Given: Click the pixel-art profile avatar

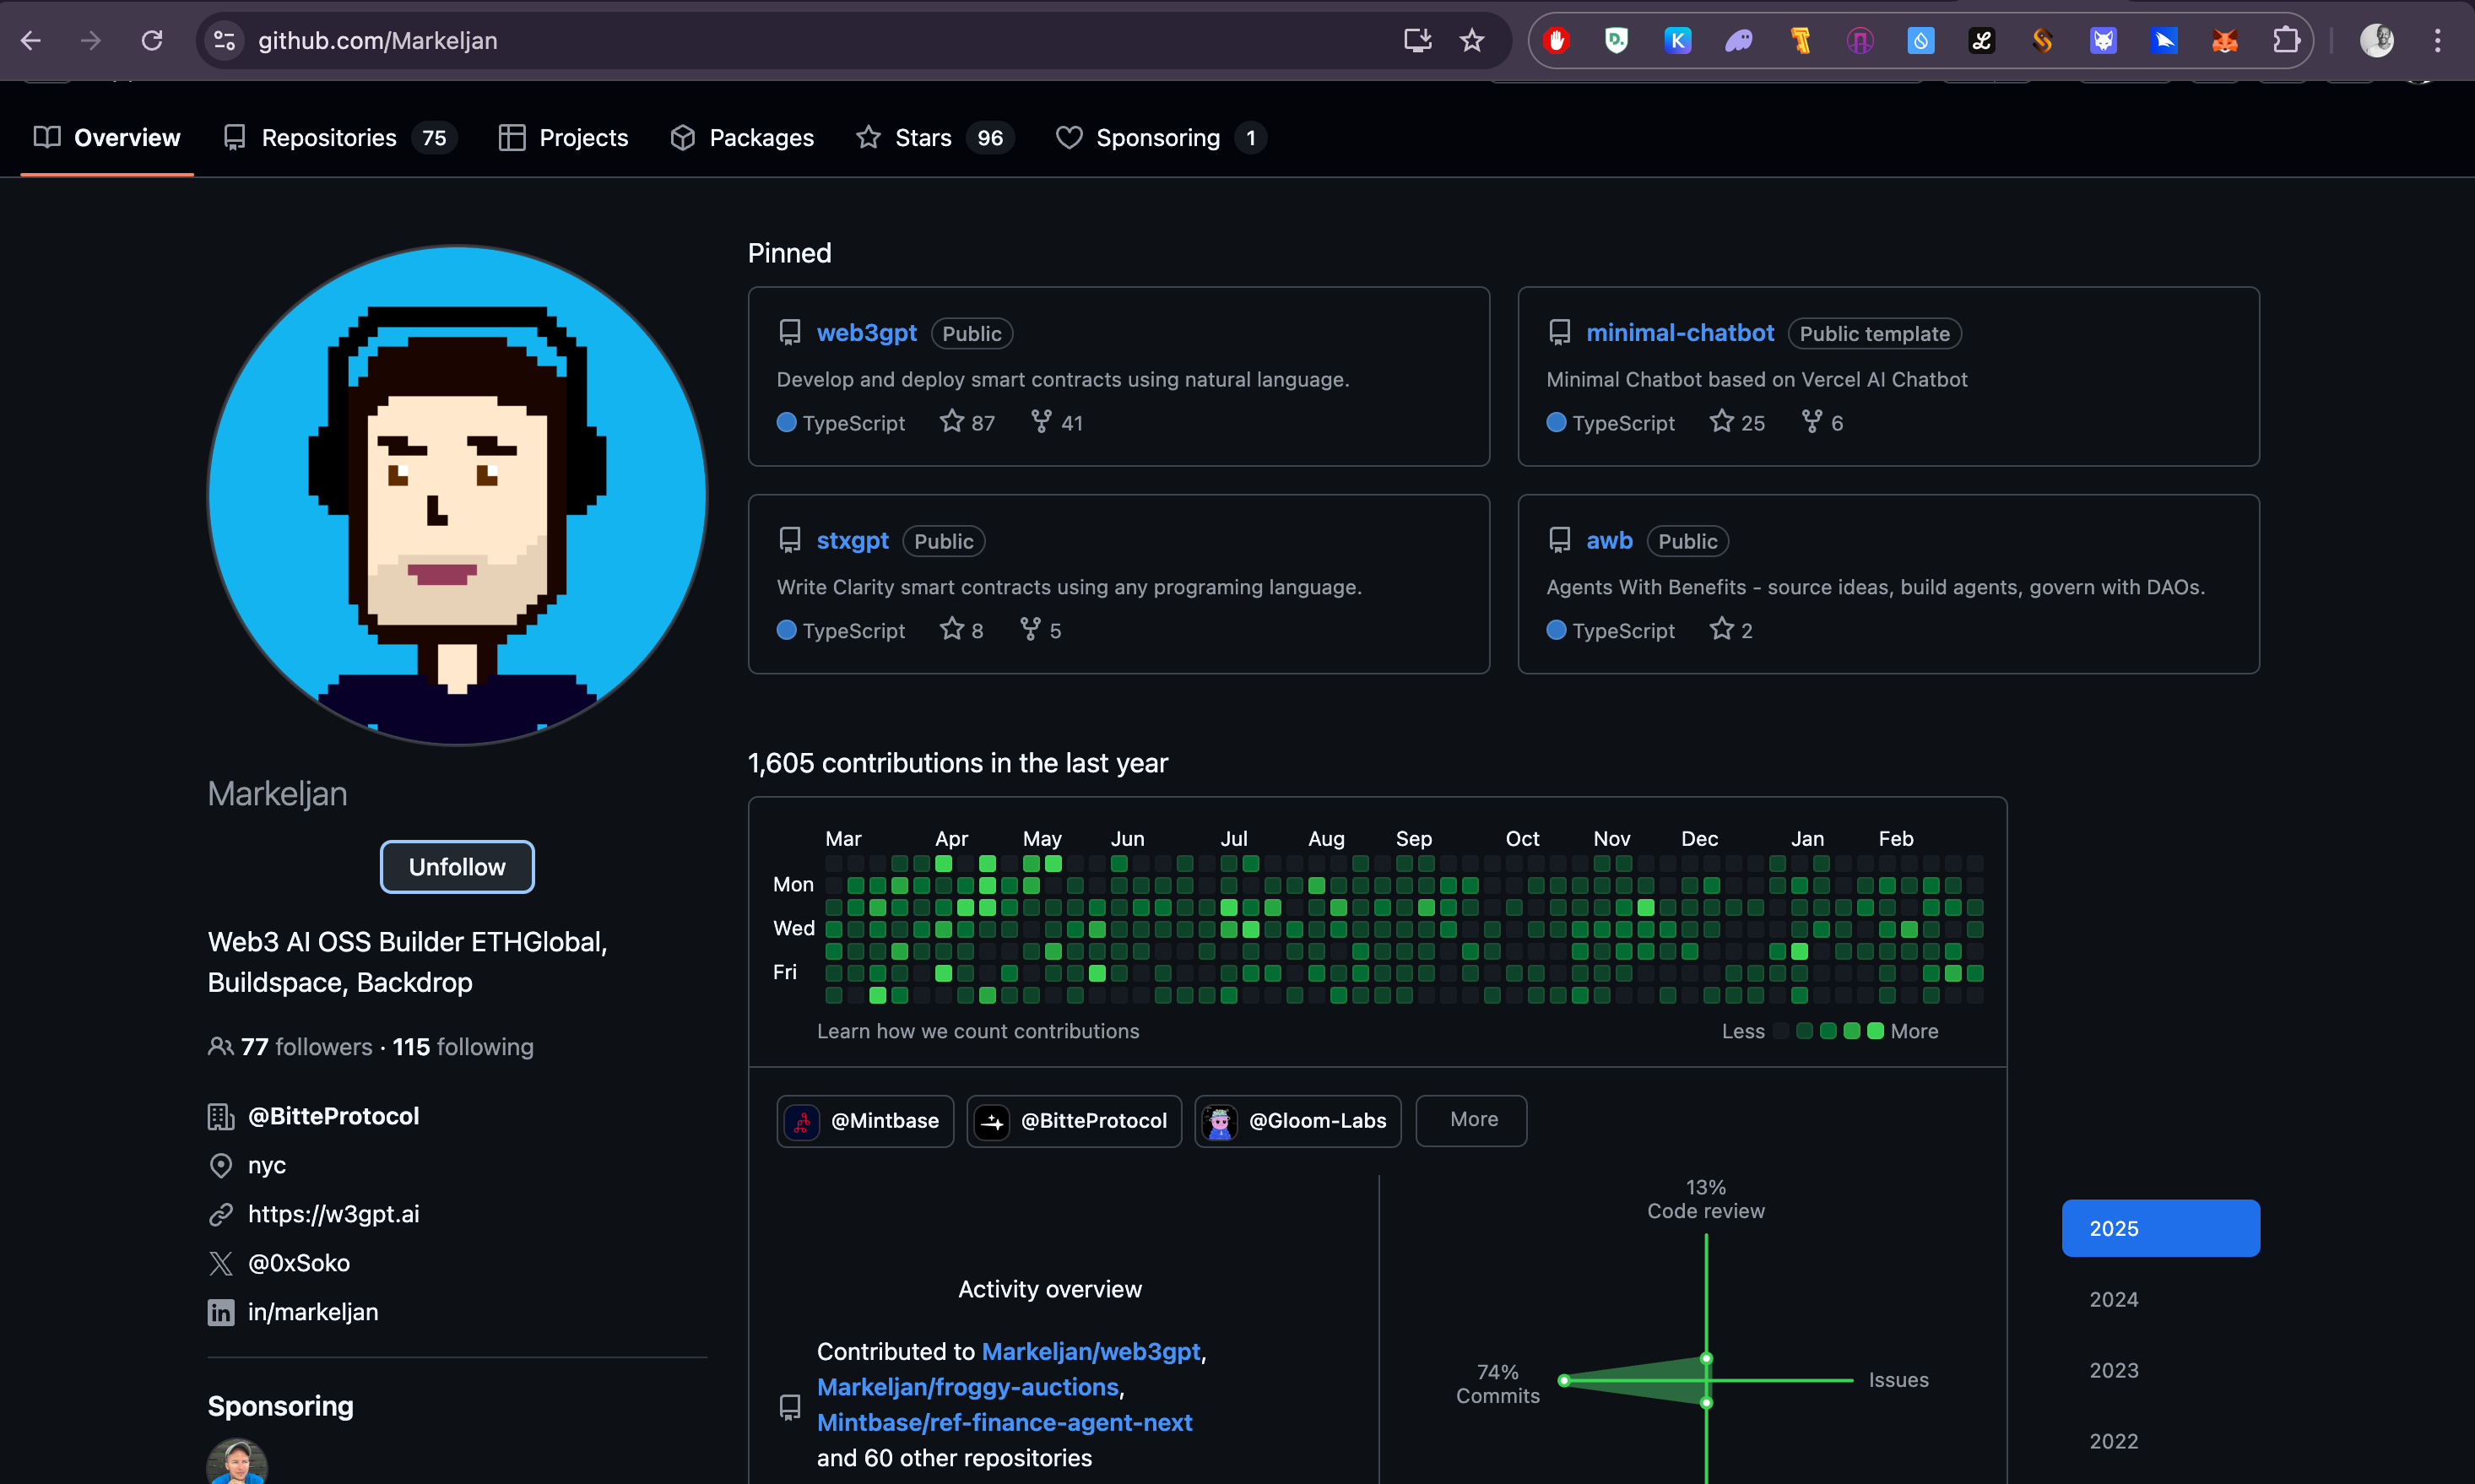Looking at the screenshot, I should 457,495.
